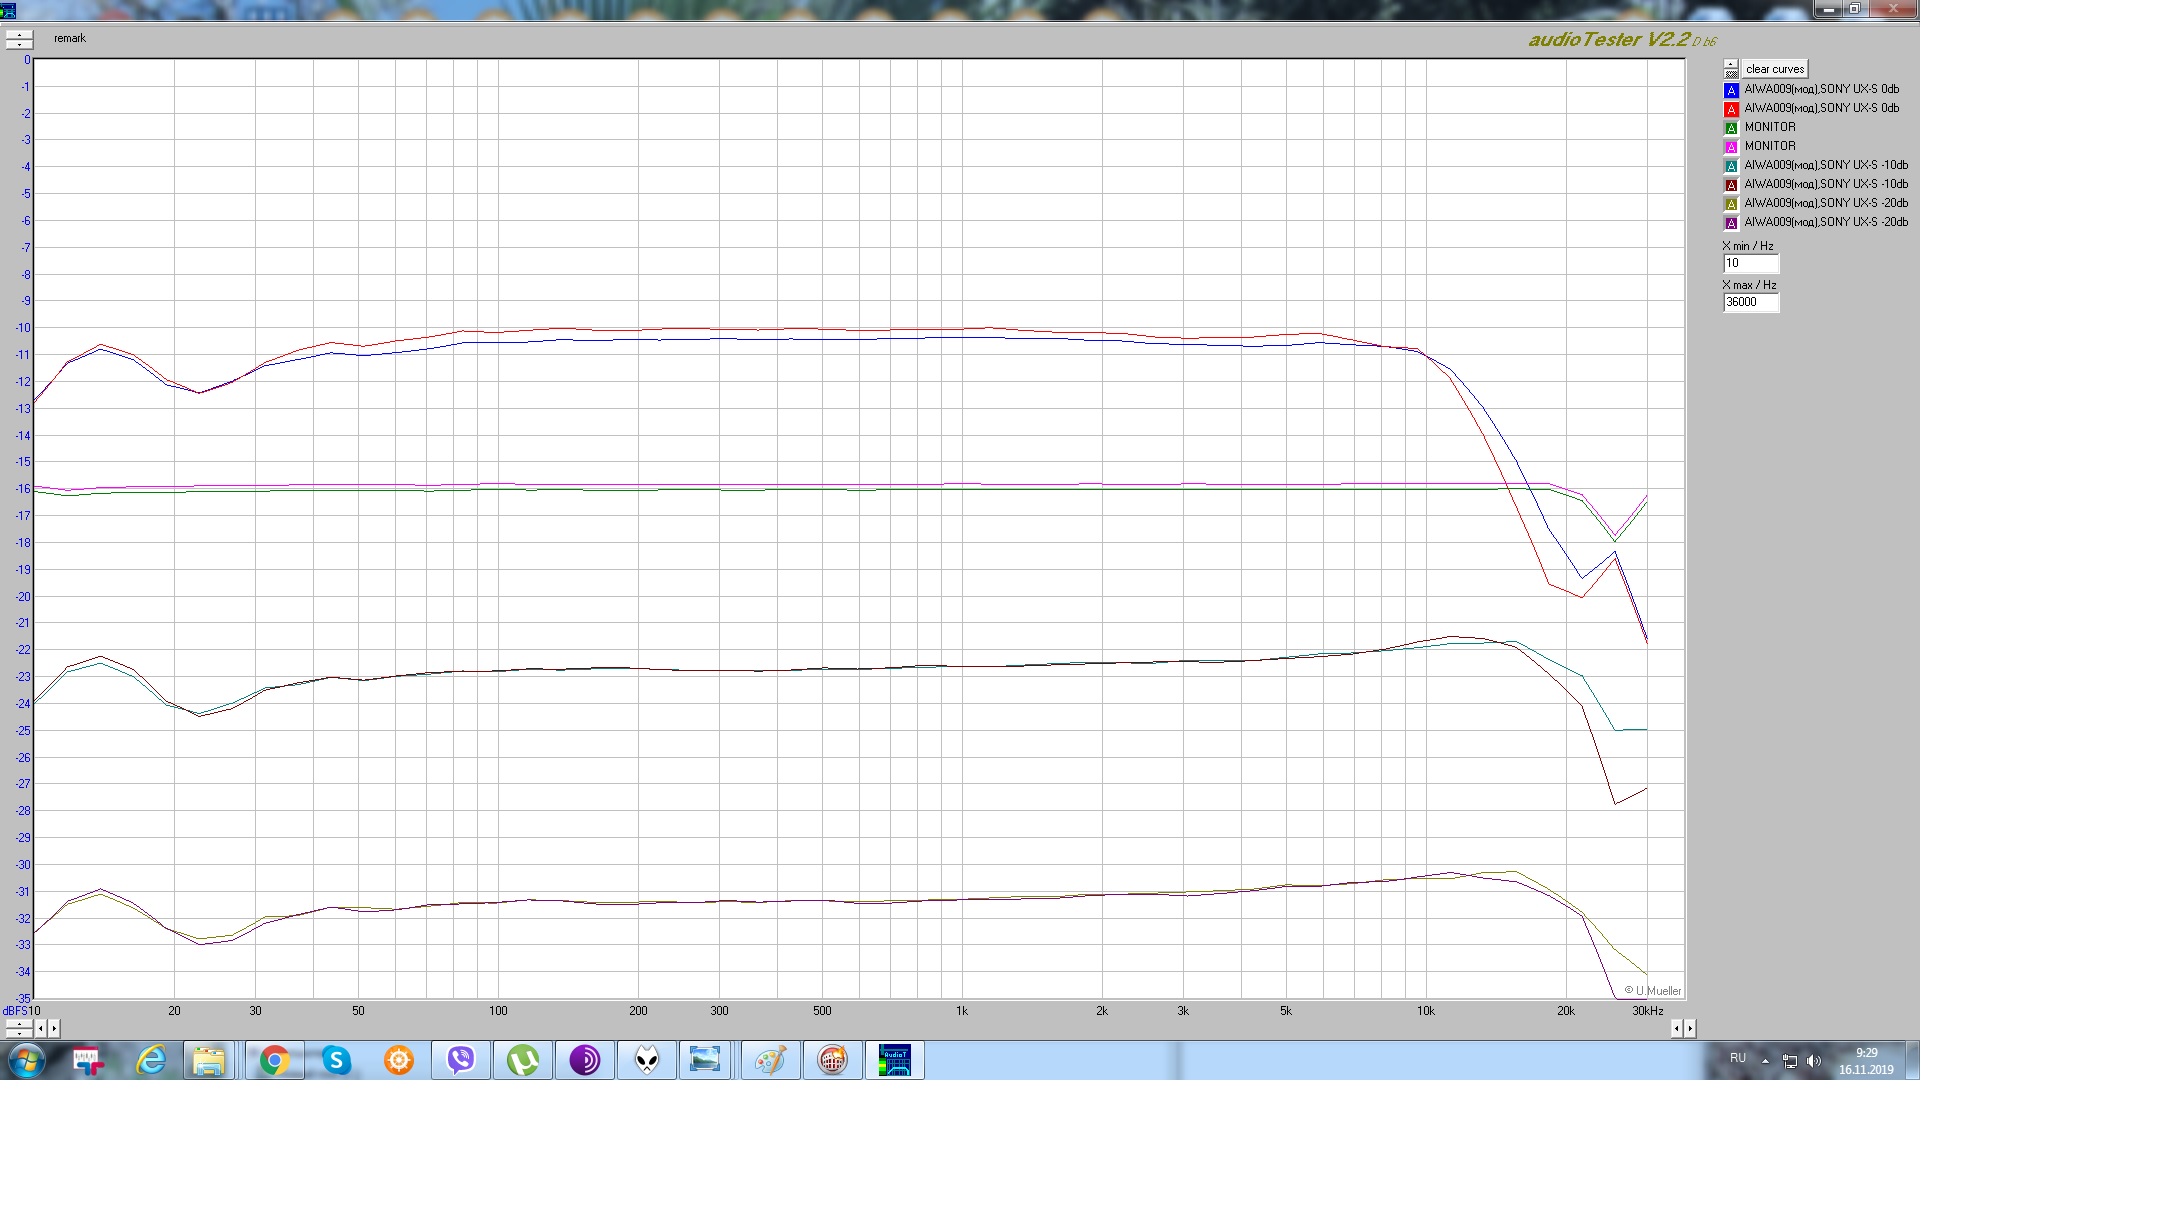Click the X max / Hz input field
The width and height of the screenshot is (2160, 1215).
(x=1750, y=302)
